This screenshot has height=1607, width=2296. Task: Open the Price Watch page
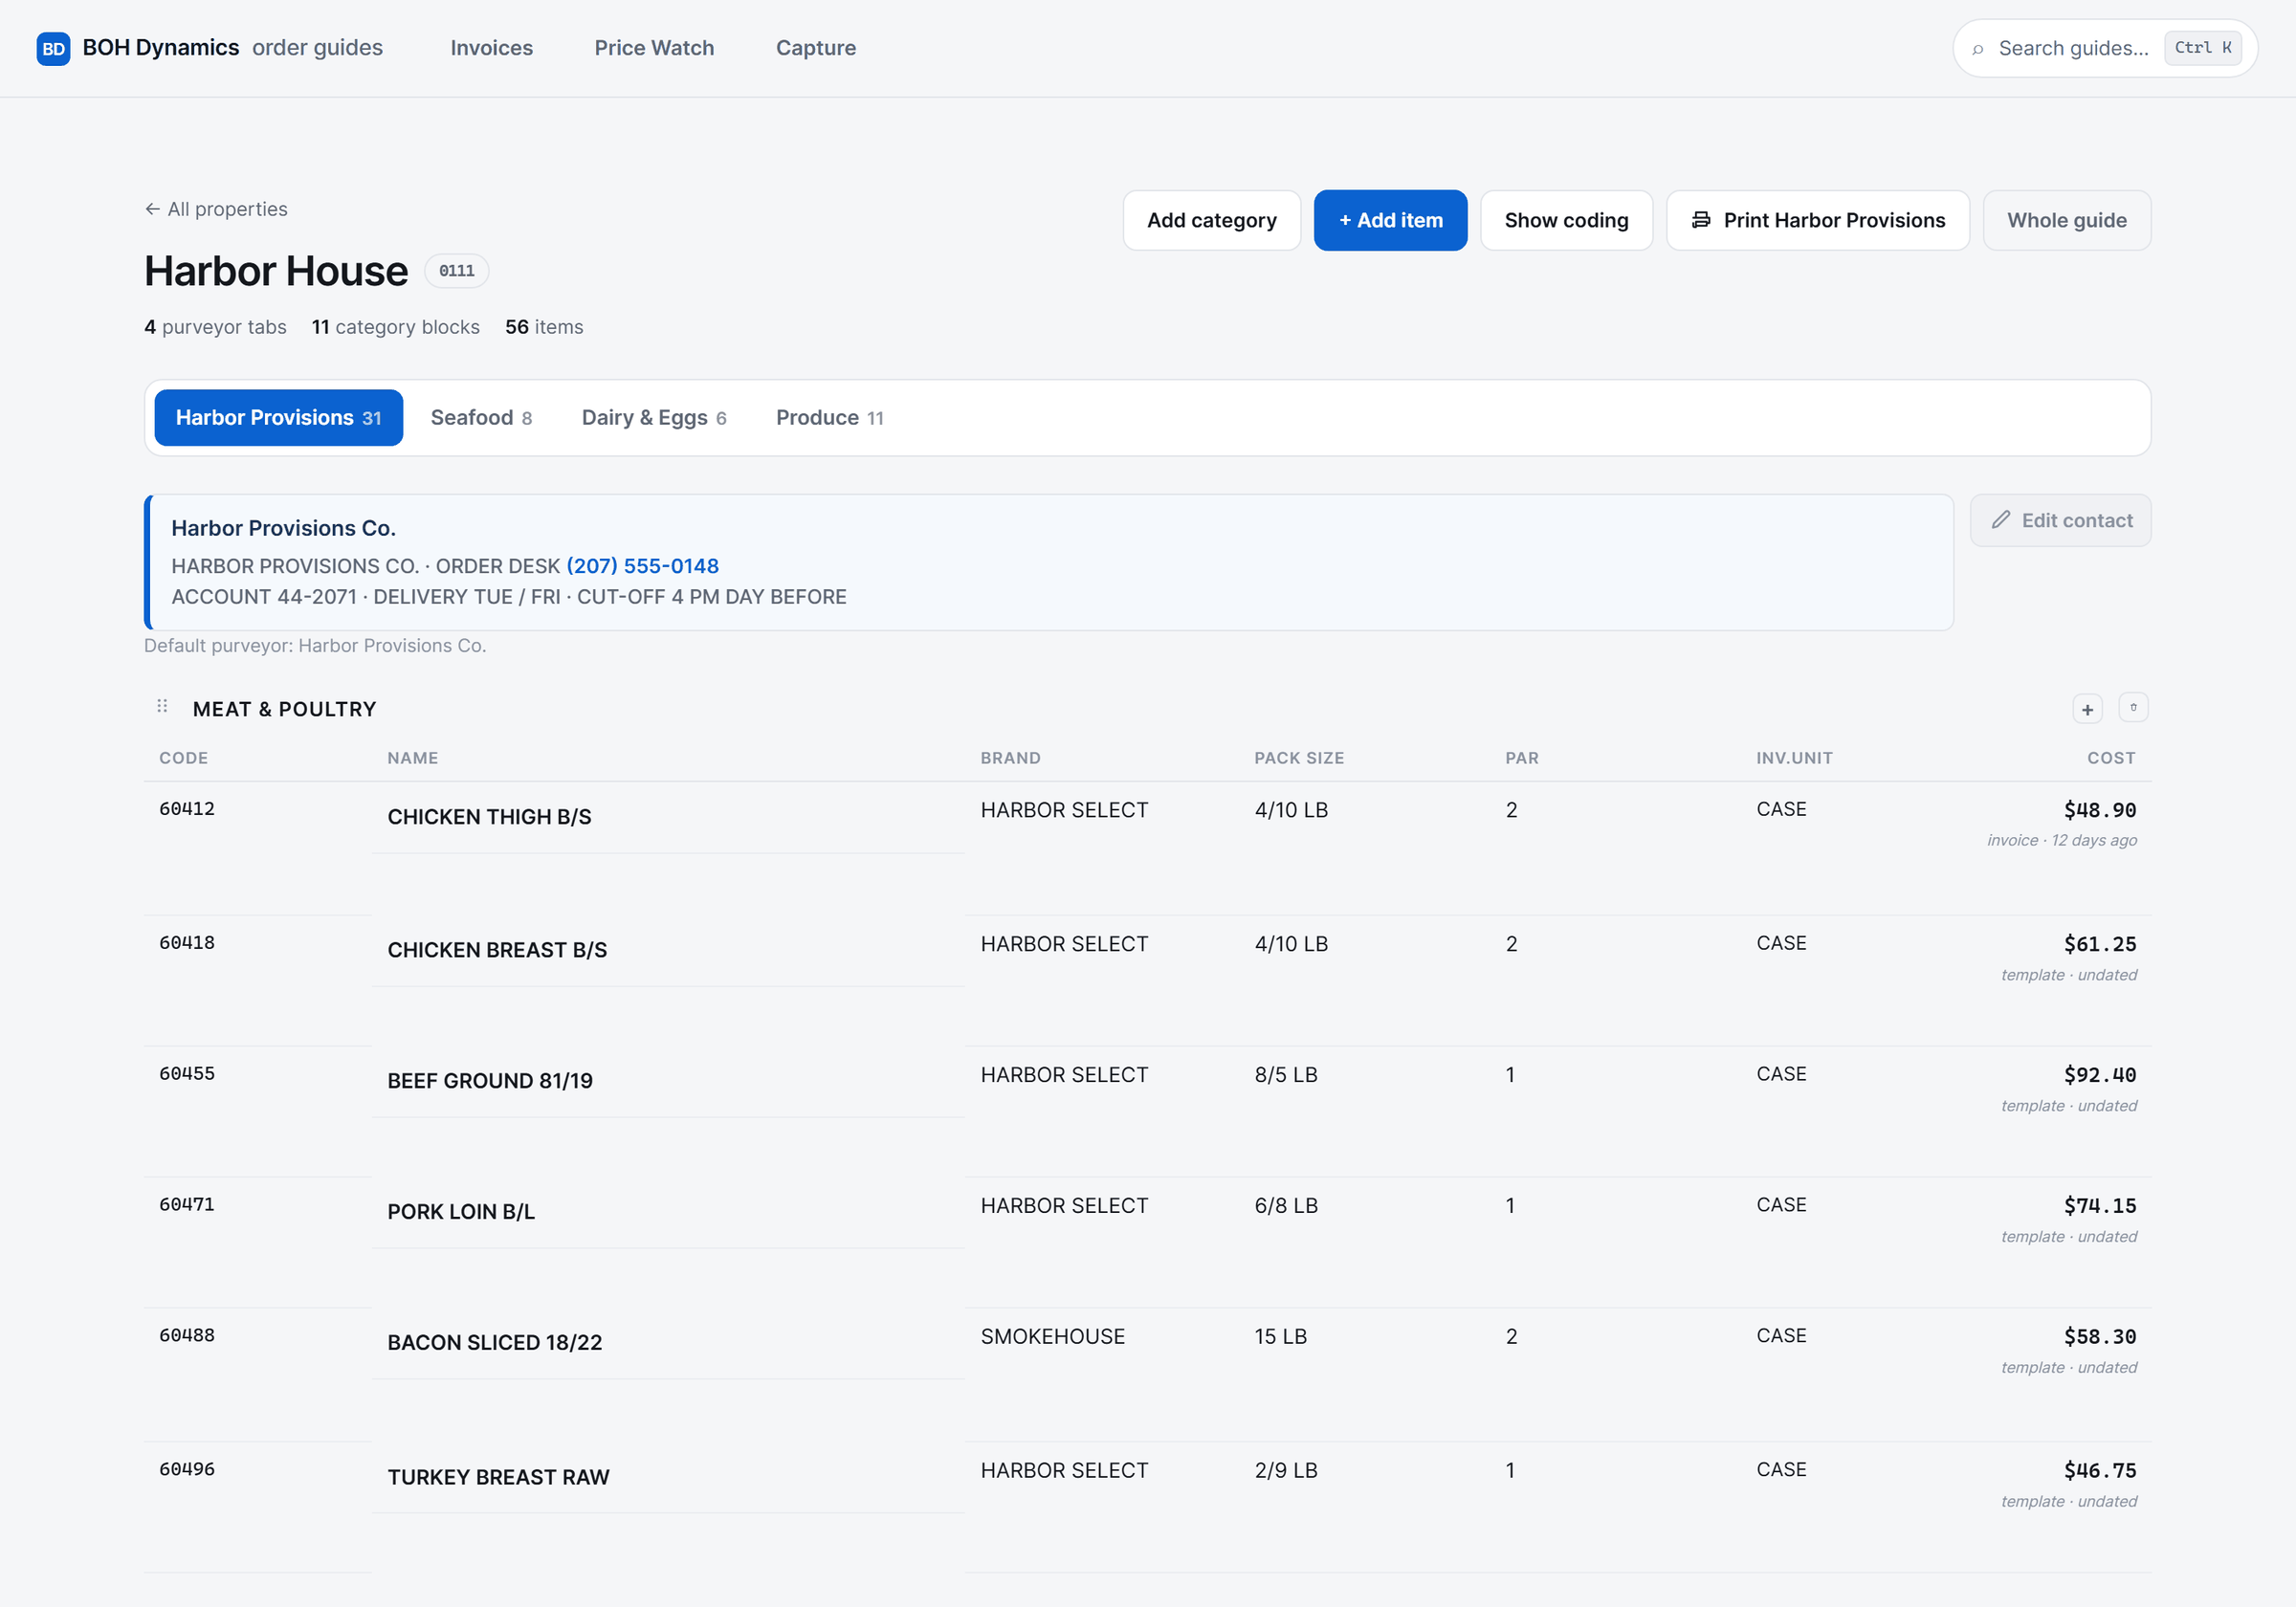[x=654, y=48]
